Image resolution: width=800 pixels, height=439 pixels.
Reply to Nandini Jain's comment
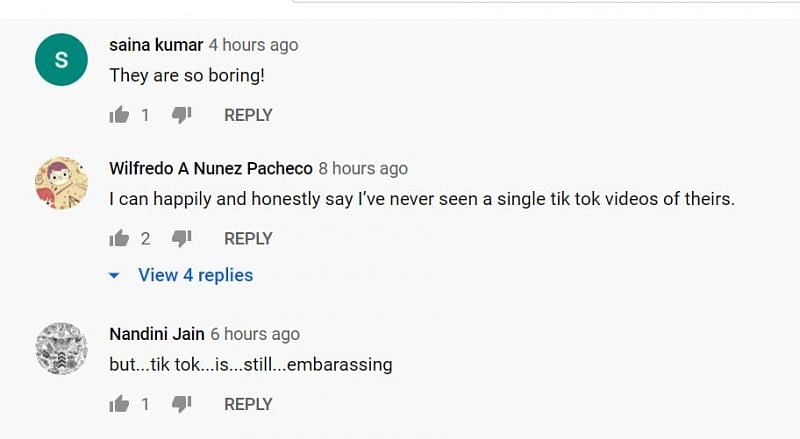(248, 404)
